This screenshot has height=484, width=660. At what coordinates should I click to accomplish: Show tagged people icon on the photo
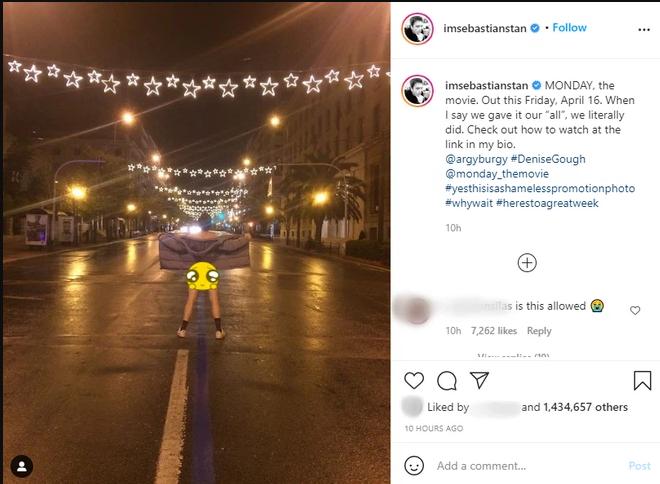tap(21, 466)
